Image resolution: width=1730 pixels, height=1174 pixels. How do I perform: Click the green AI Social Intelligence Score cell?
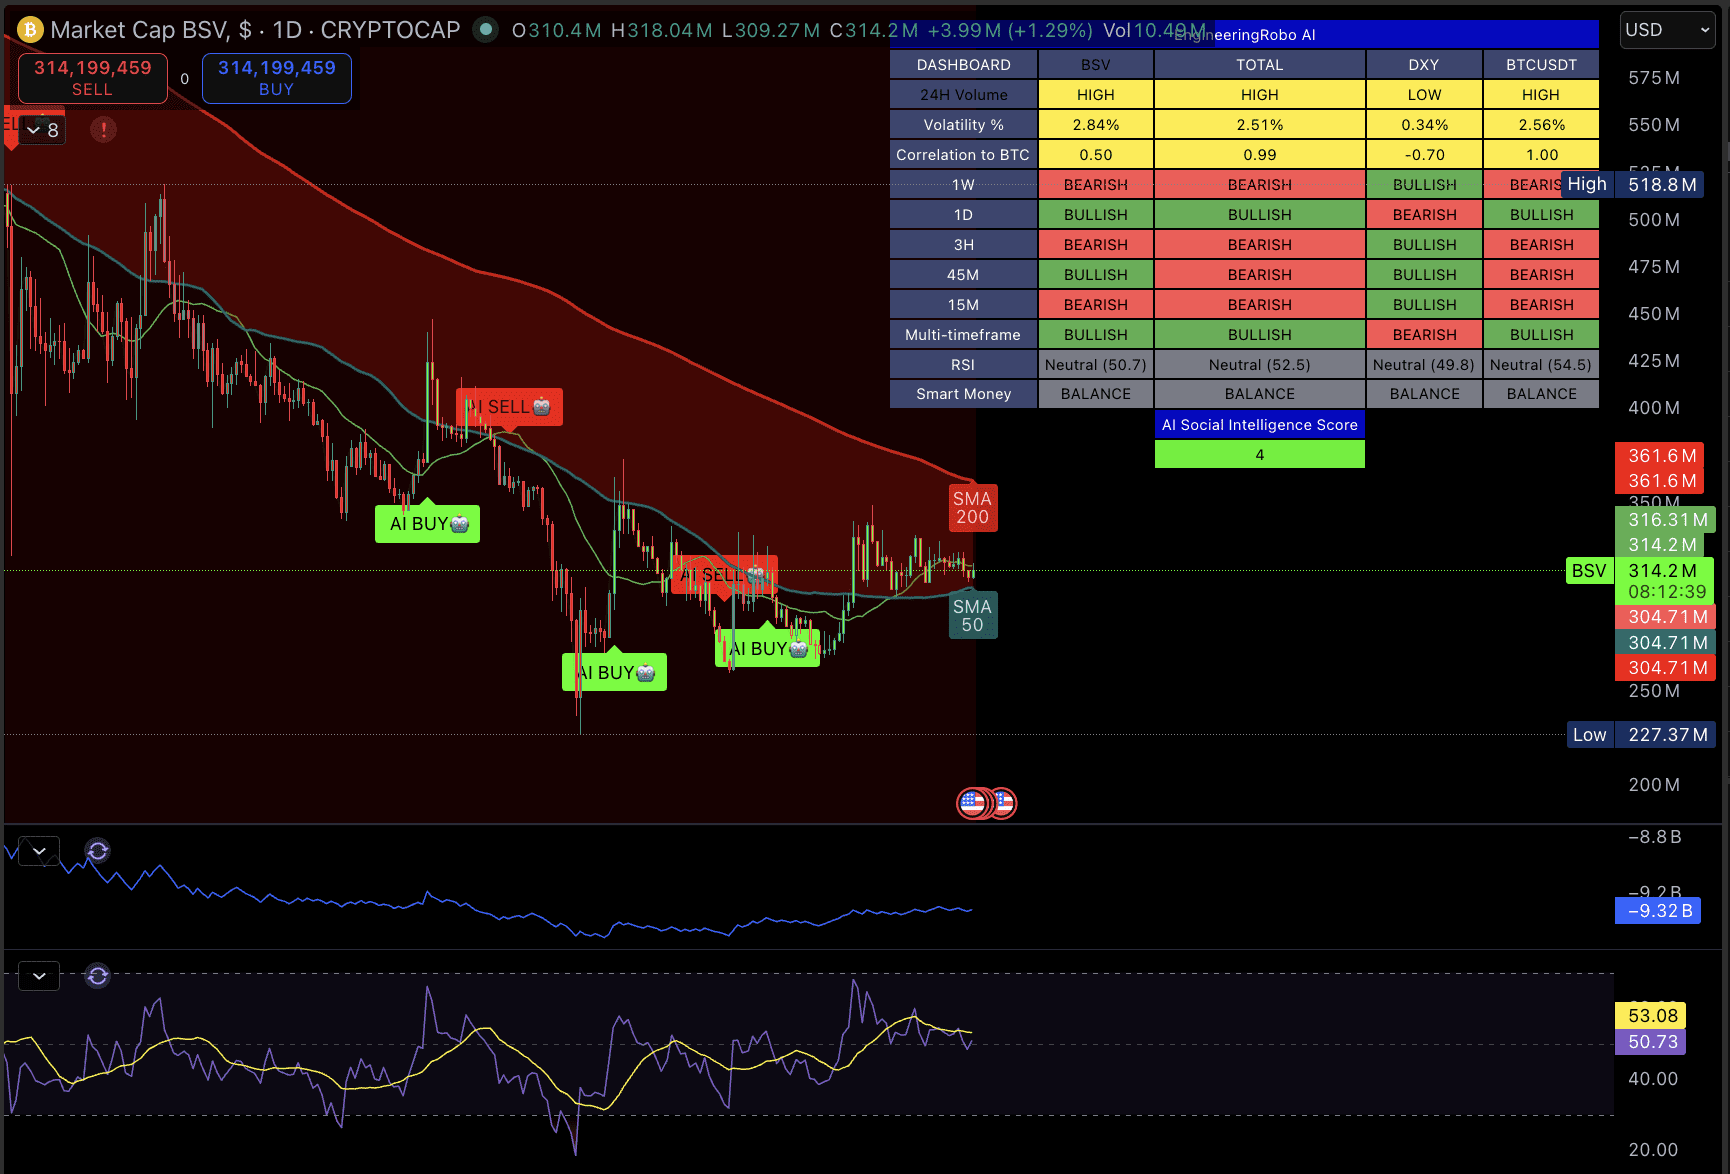1259,454
